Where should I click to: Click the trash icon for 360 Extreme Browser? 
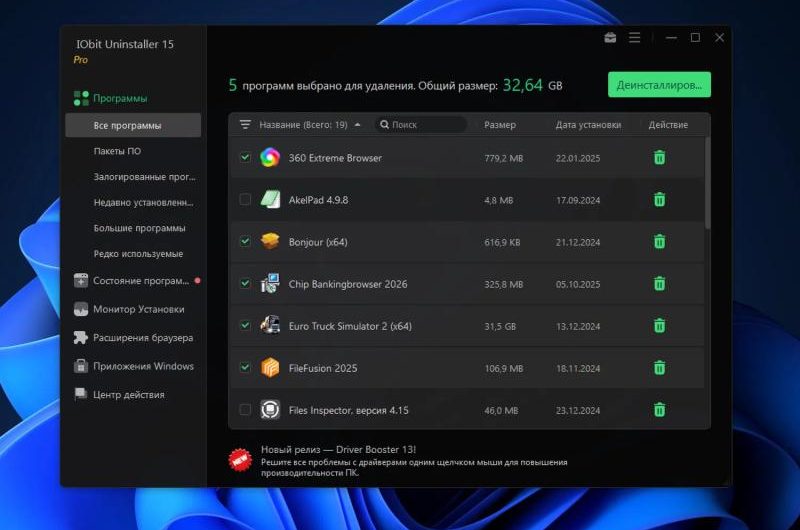click(x=659, y=158)
